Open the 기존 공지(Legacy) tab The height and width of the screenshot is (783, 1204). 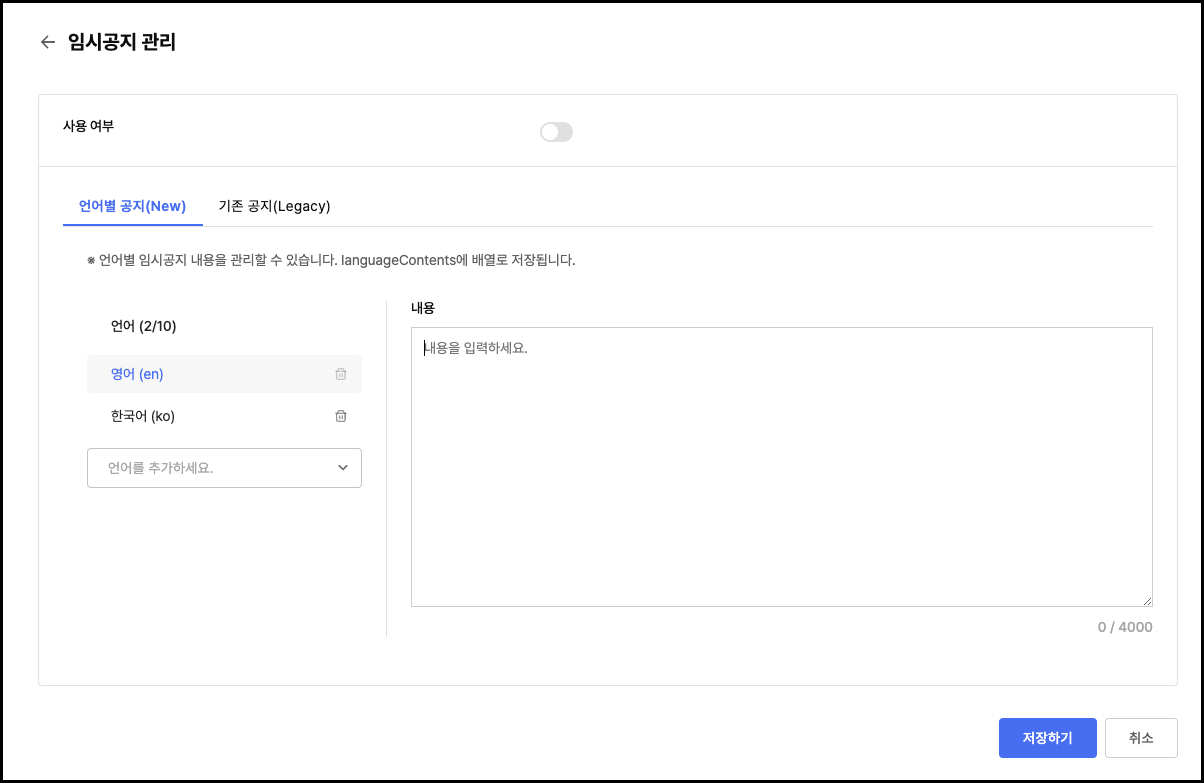(274, 206)
